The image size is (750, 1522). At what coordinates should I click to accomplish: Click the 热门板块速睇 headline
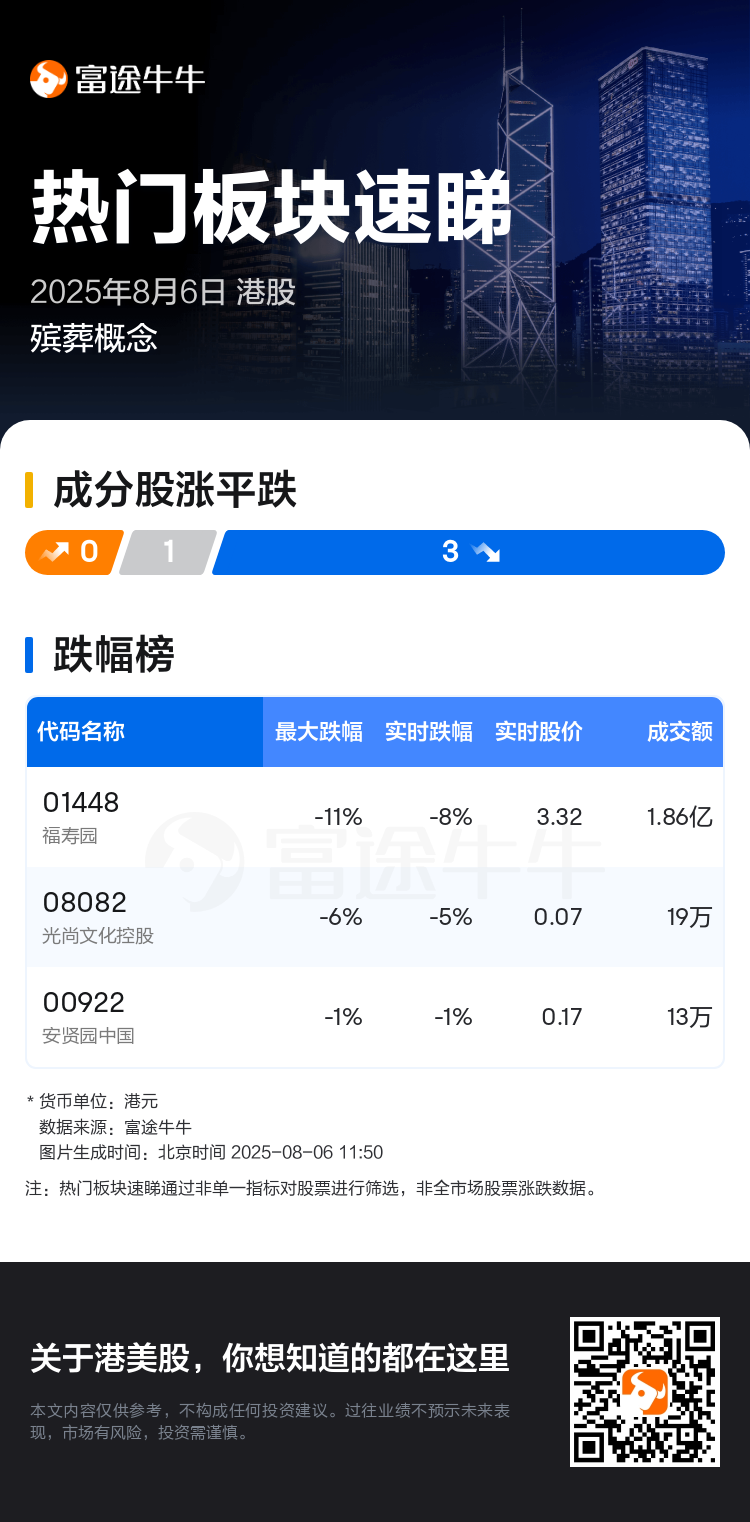point(272,208)
